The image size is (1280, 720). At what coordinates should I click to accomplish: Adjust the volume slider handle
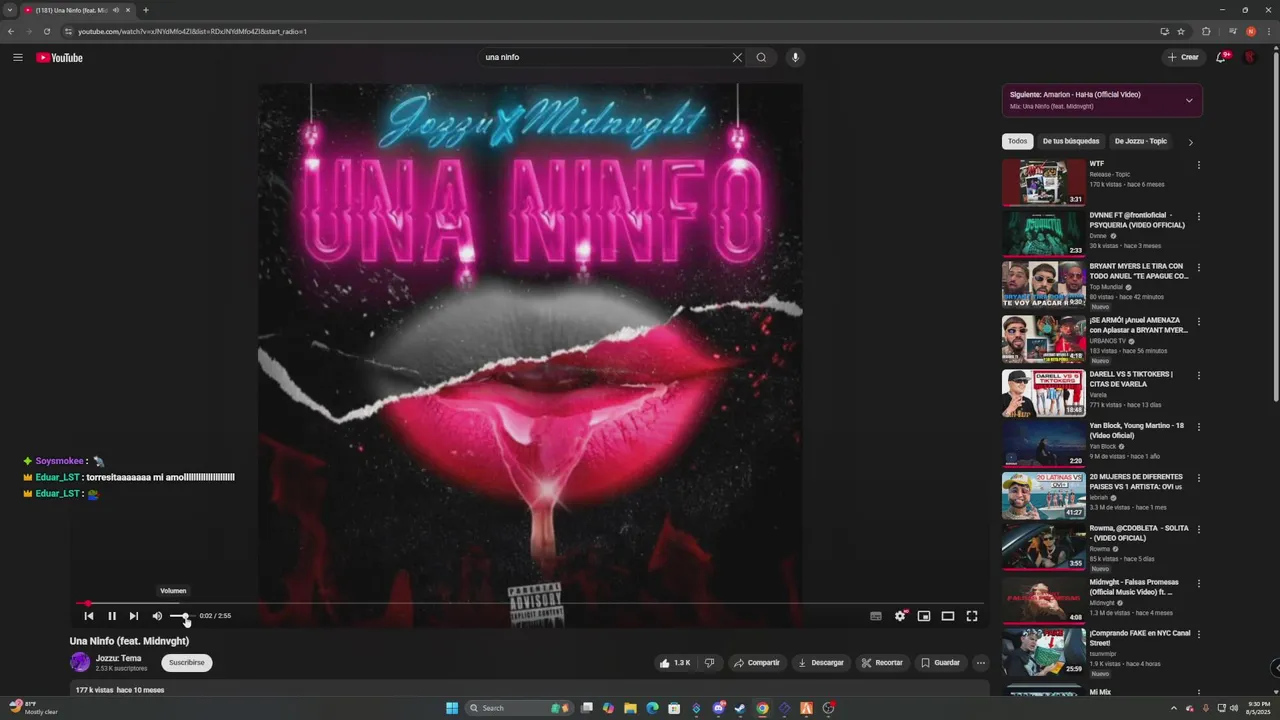(x=185, y=616)
